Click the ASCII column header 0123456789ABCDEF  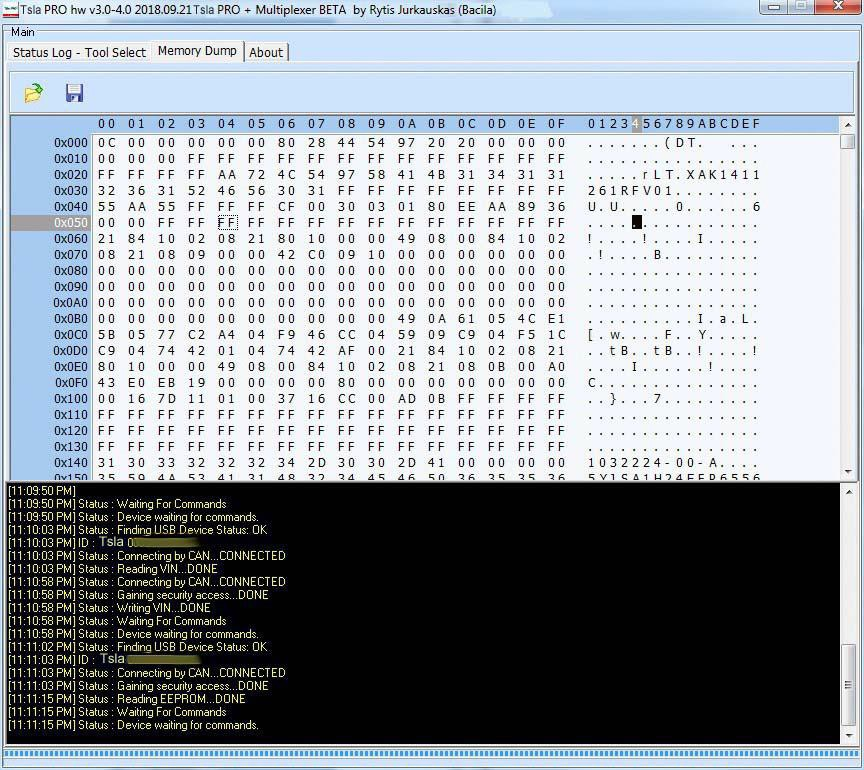[x=674, y=124]
